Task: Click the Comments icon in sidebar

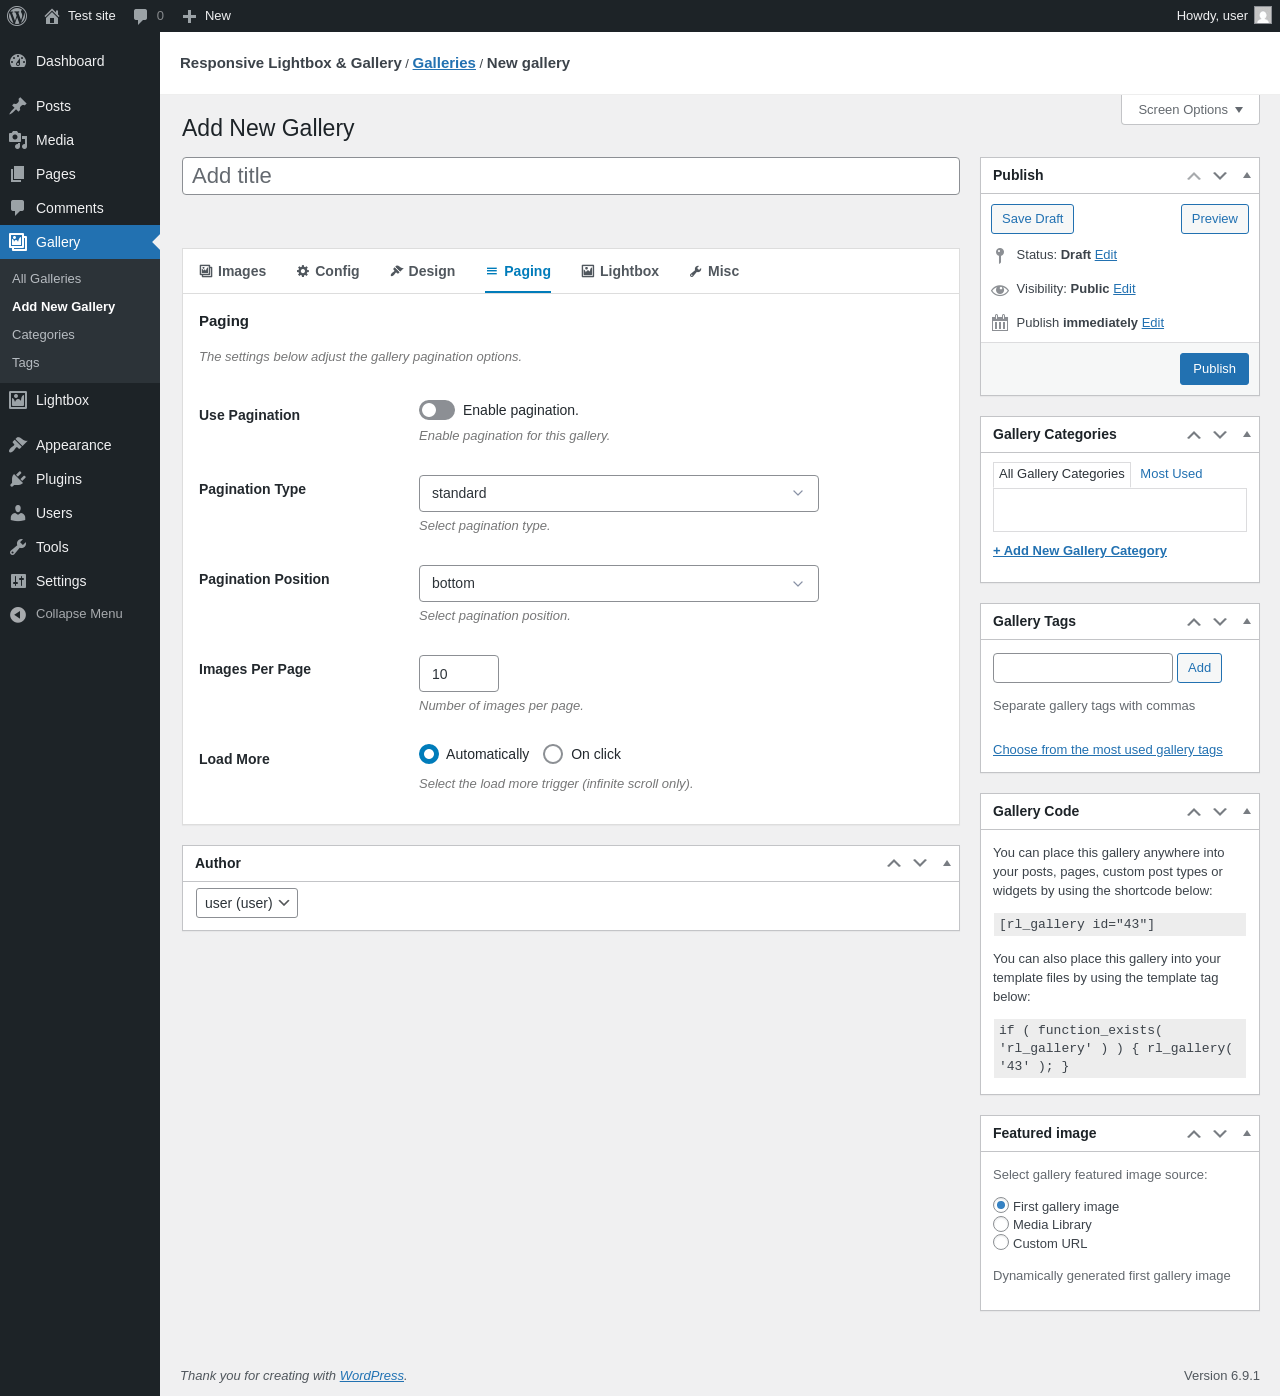Action: pyautogui.click(x=18, y=208)
